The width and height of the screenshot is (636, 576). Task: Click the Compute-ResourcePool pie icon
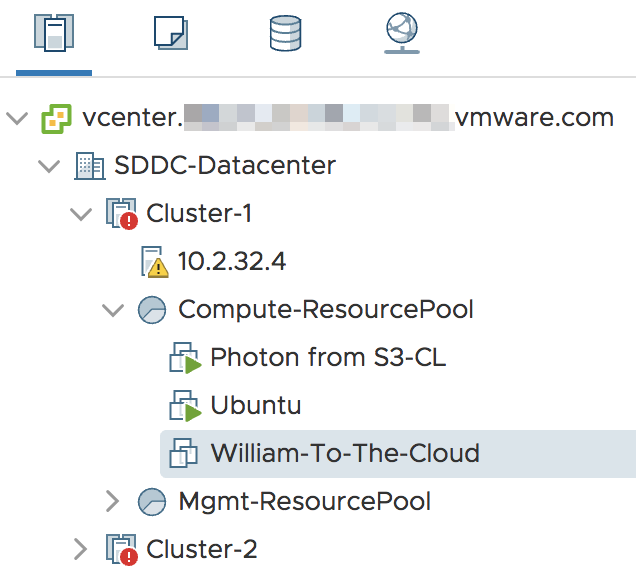click(152, 309)
